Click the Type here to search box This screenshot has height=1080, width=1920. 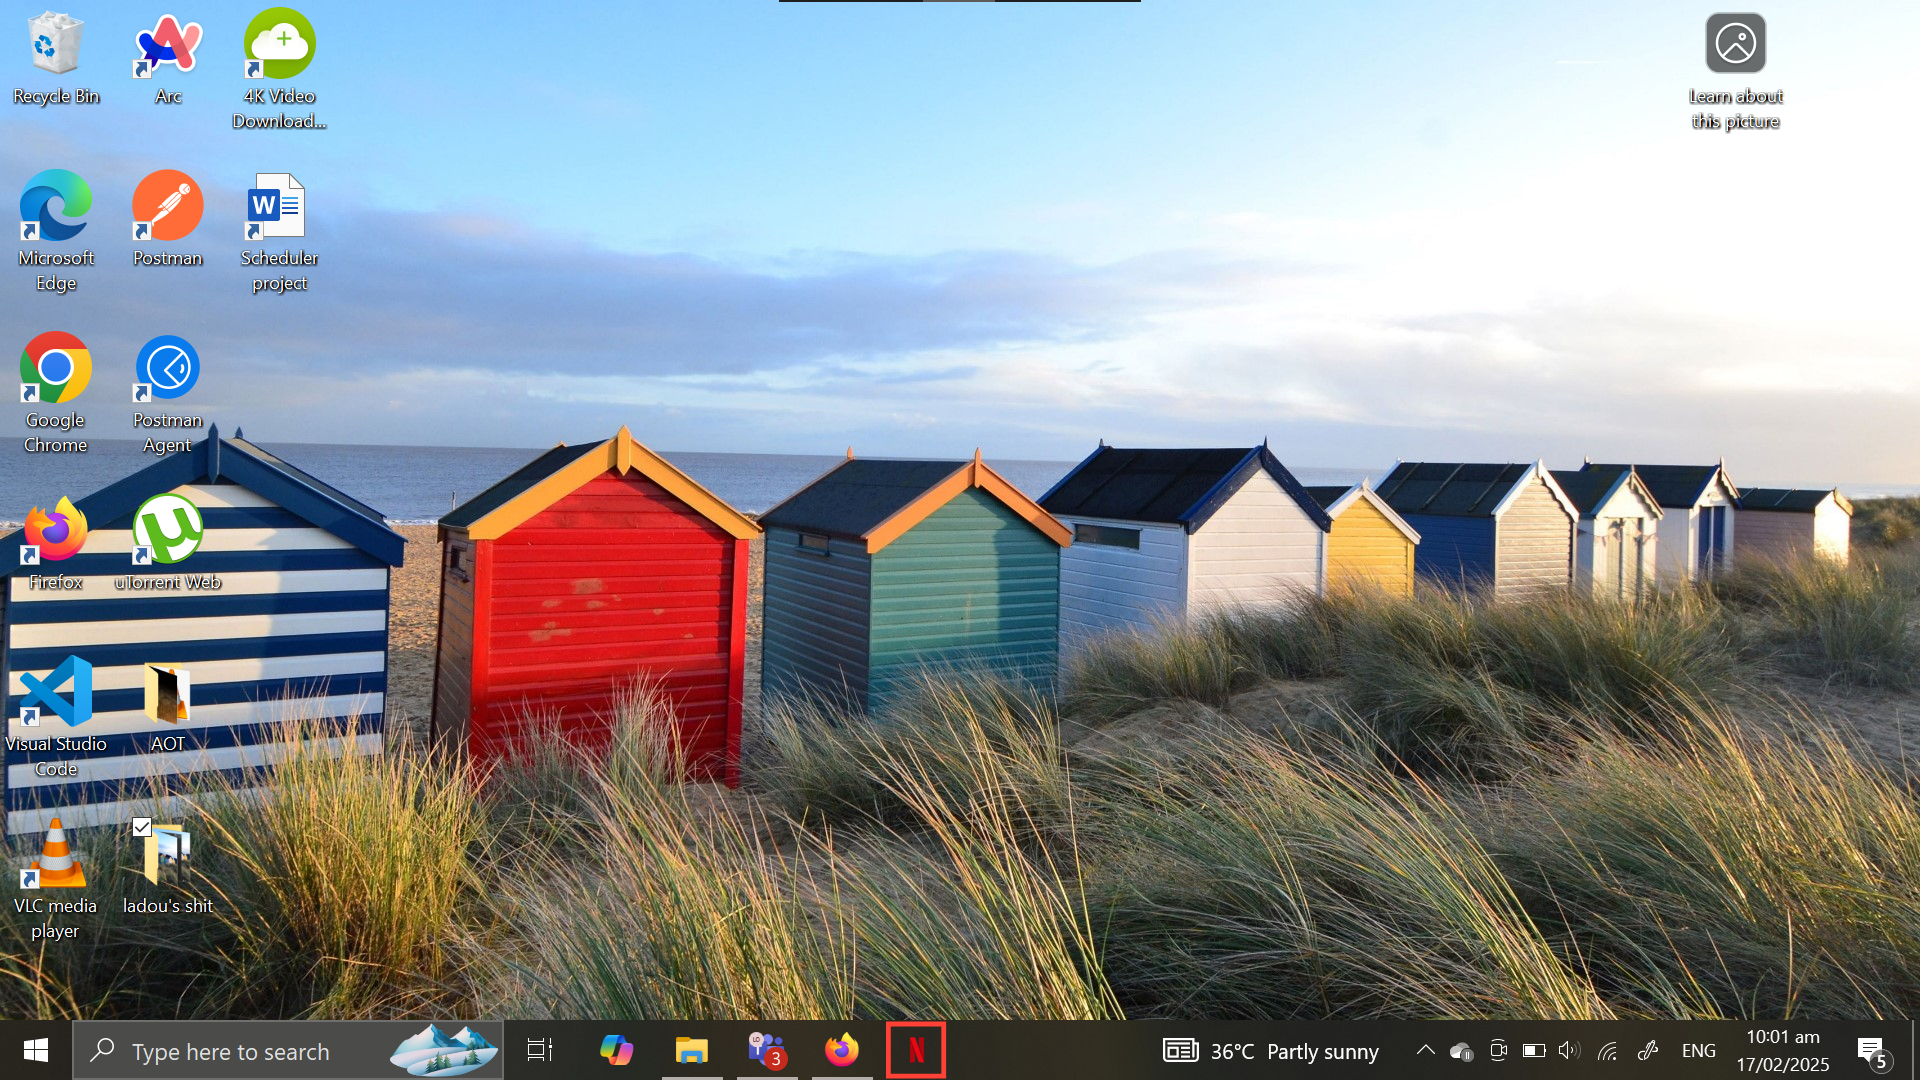pyautogui.click(x=232, y=1051)
